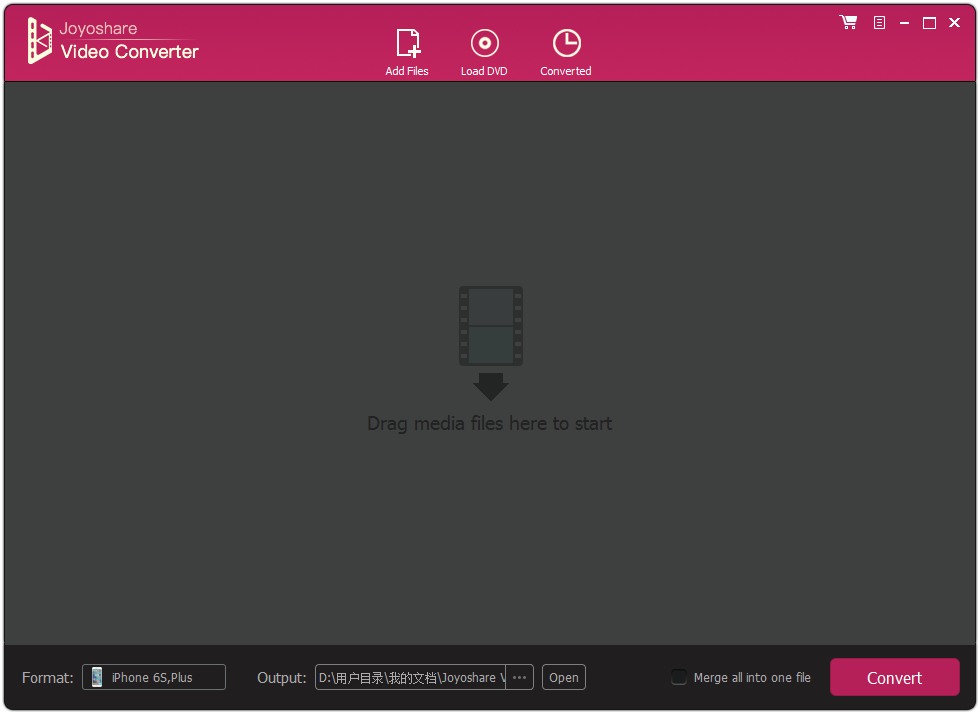
Task: Click the output path field
Action: [411, 677]
